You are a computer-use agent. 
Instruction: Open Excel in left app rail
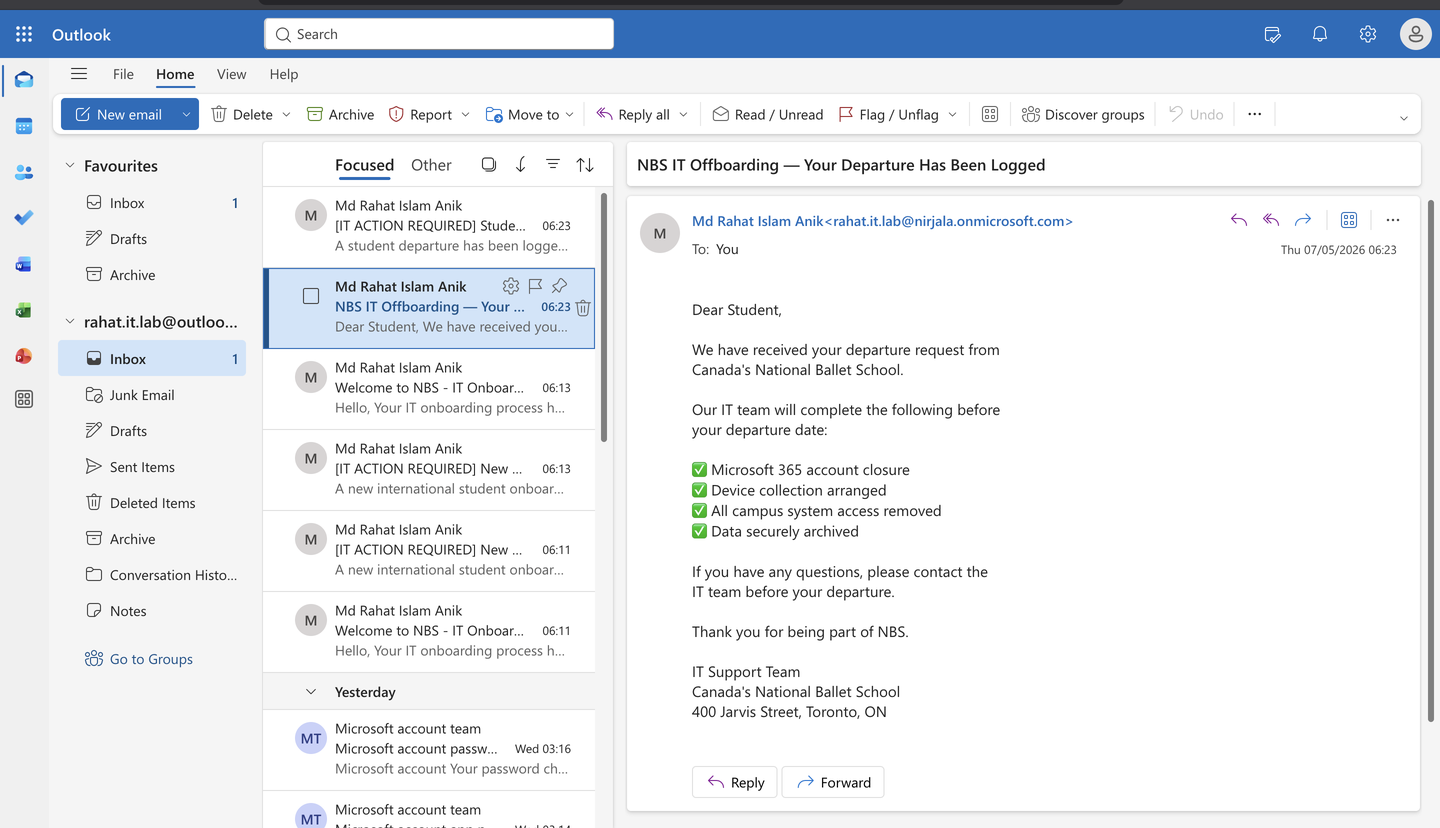point(24,310)
